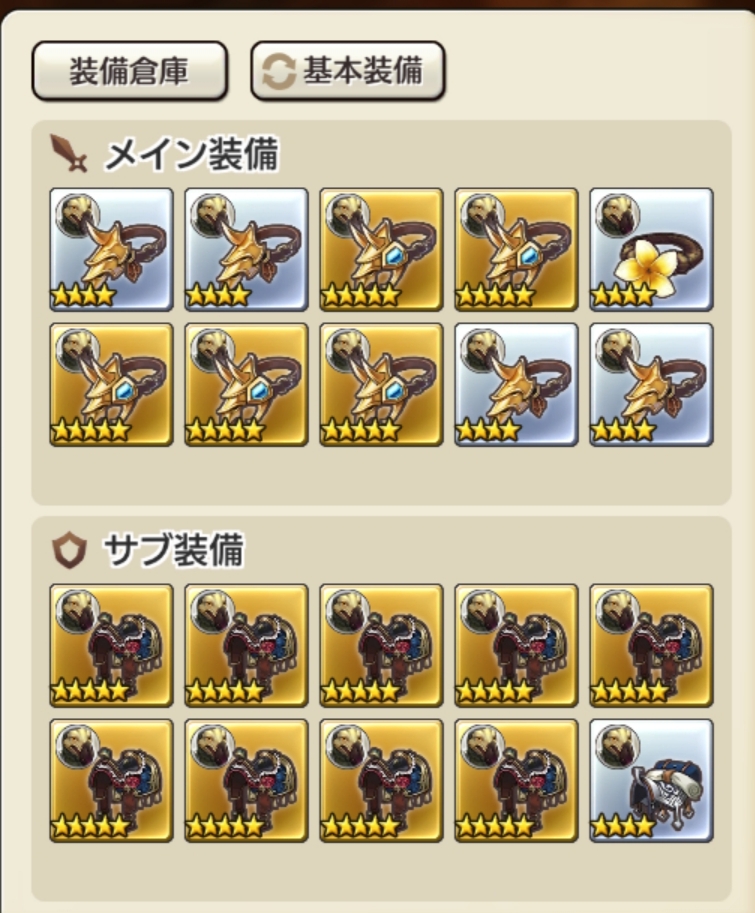Pick the first four-star gem bridle in second main row

pyautogui.click(x=111, y=384)
